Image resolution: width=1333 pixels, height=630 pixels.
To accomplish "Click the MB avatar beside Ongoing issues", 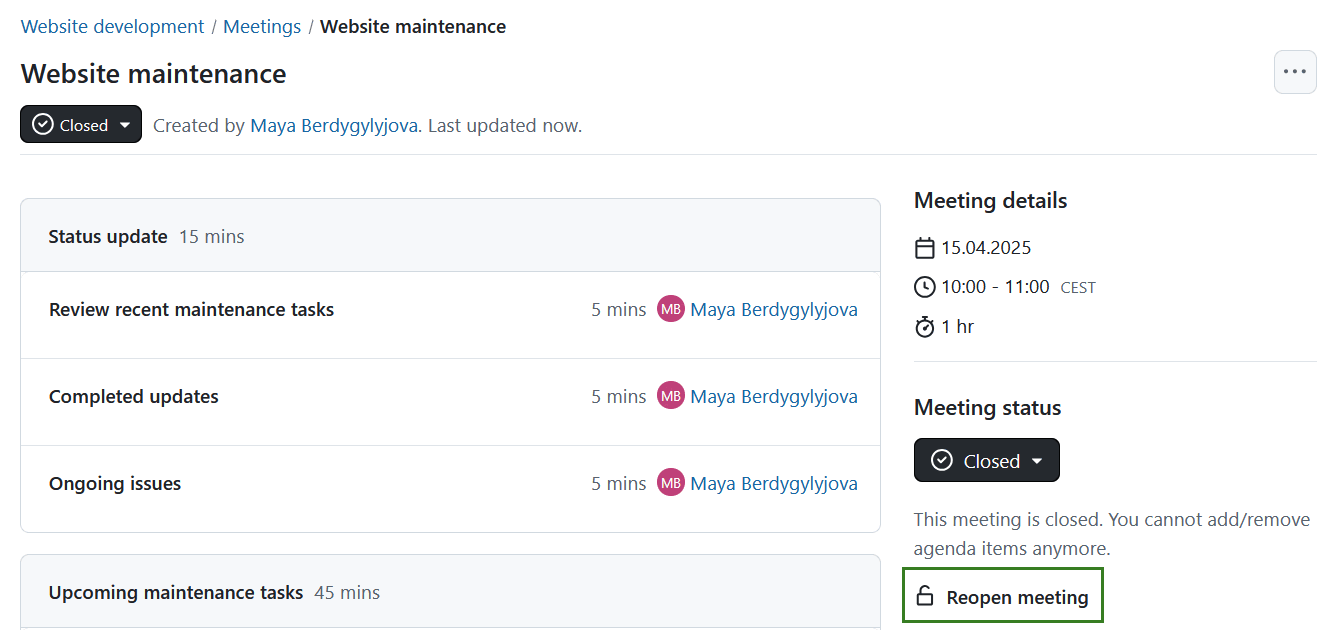I will click(x=671, y=483).
